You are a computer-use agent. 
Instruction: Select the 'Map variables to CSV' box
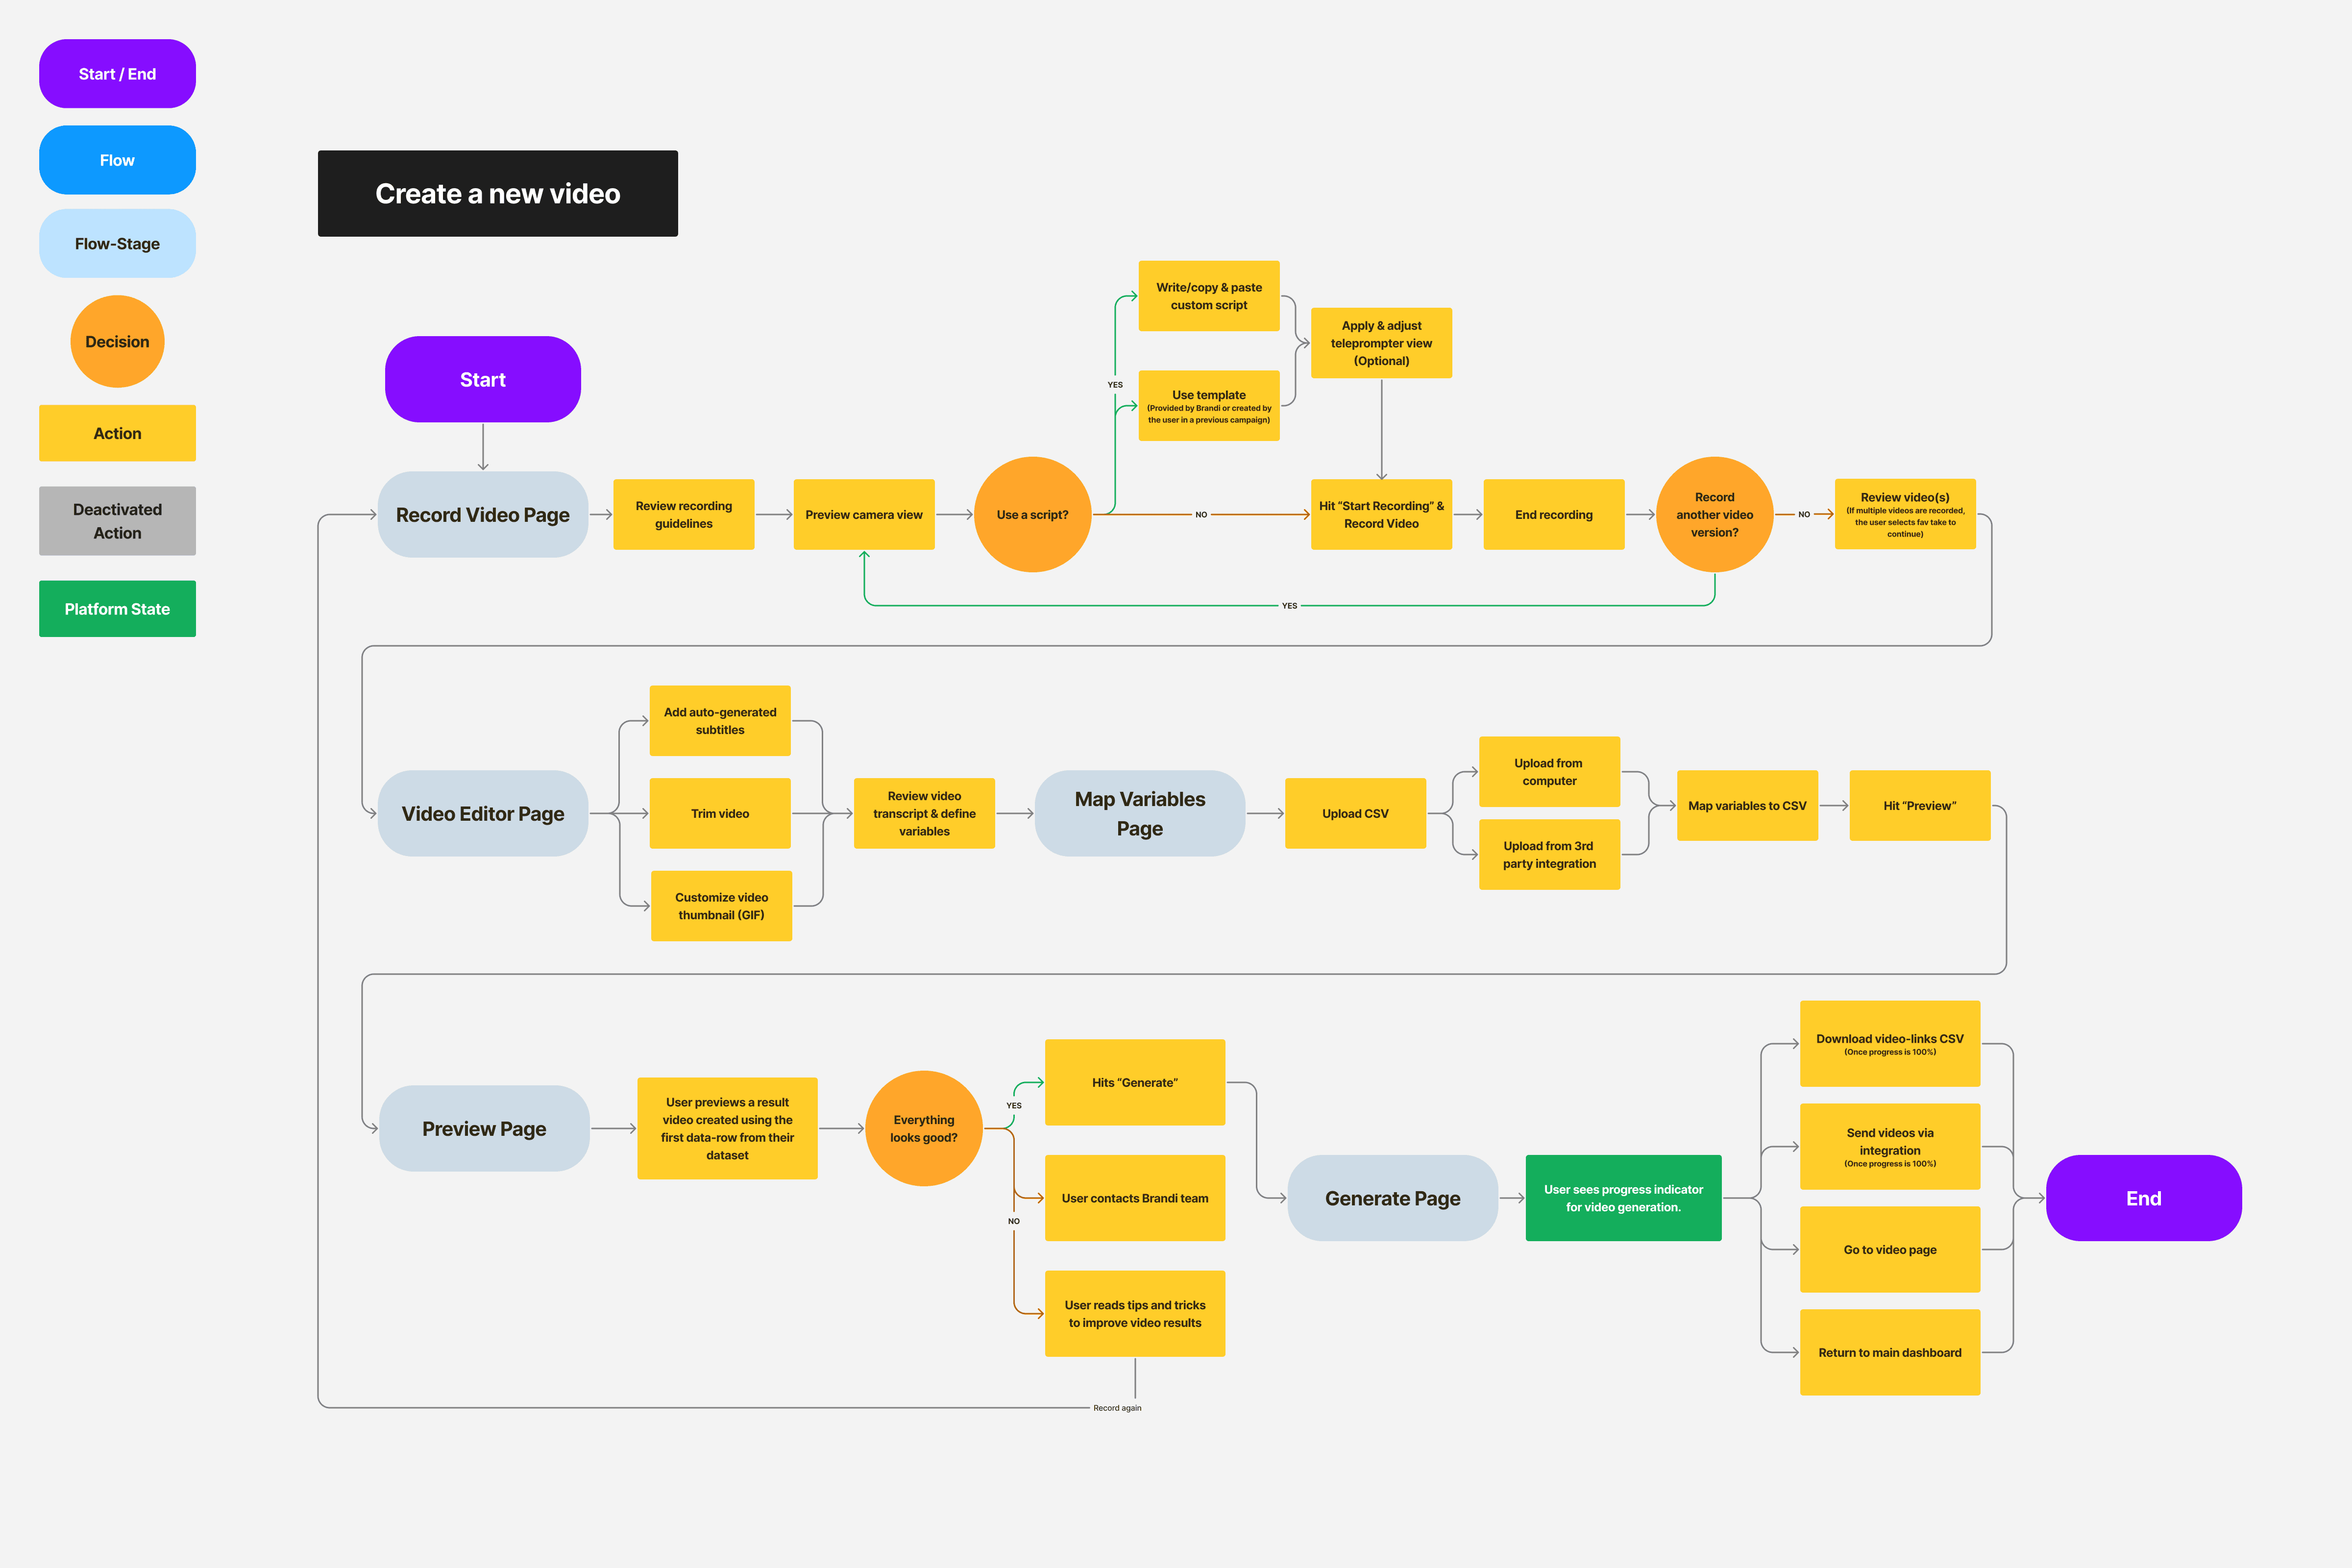click(x=1747, y=805)
